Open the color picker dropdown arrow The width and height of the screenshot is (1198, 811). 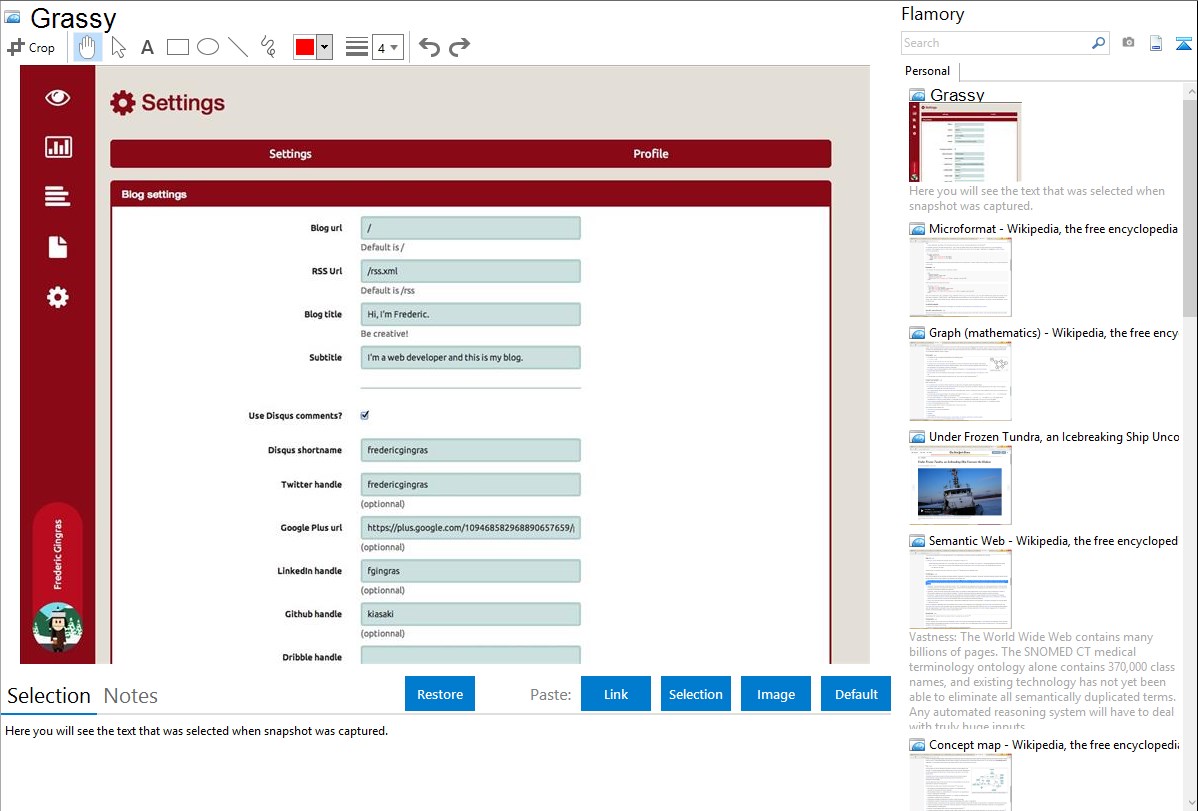pos(324,47)
